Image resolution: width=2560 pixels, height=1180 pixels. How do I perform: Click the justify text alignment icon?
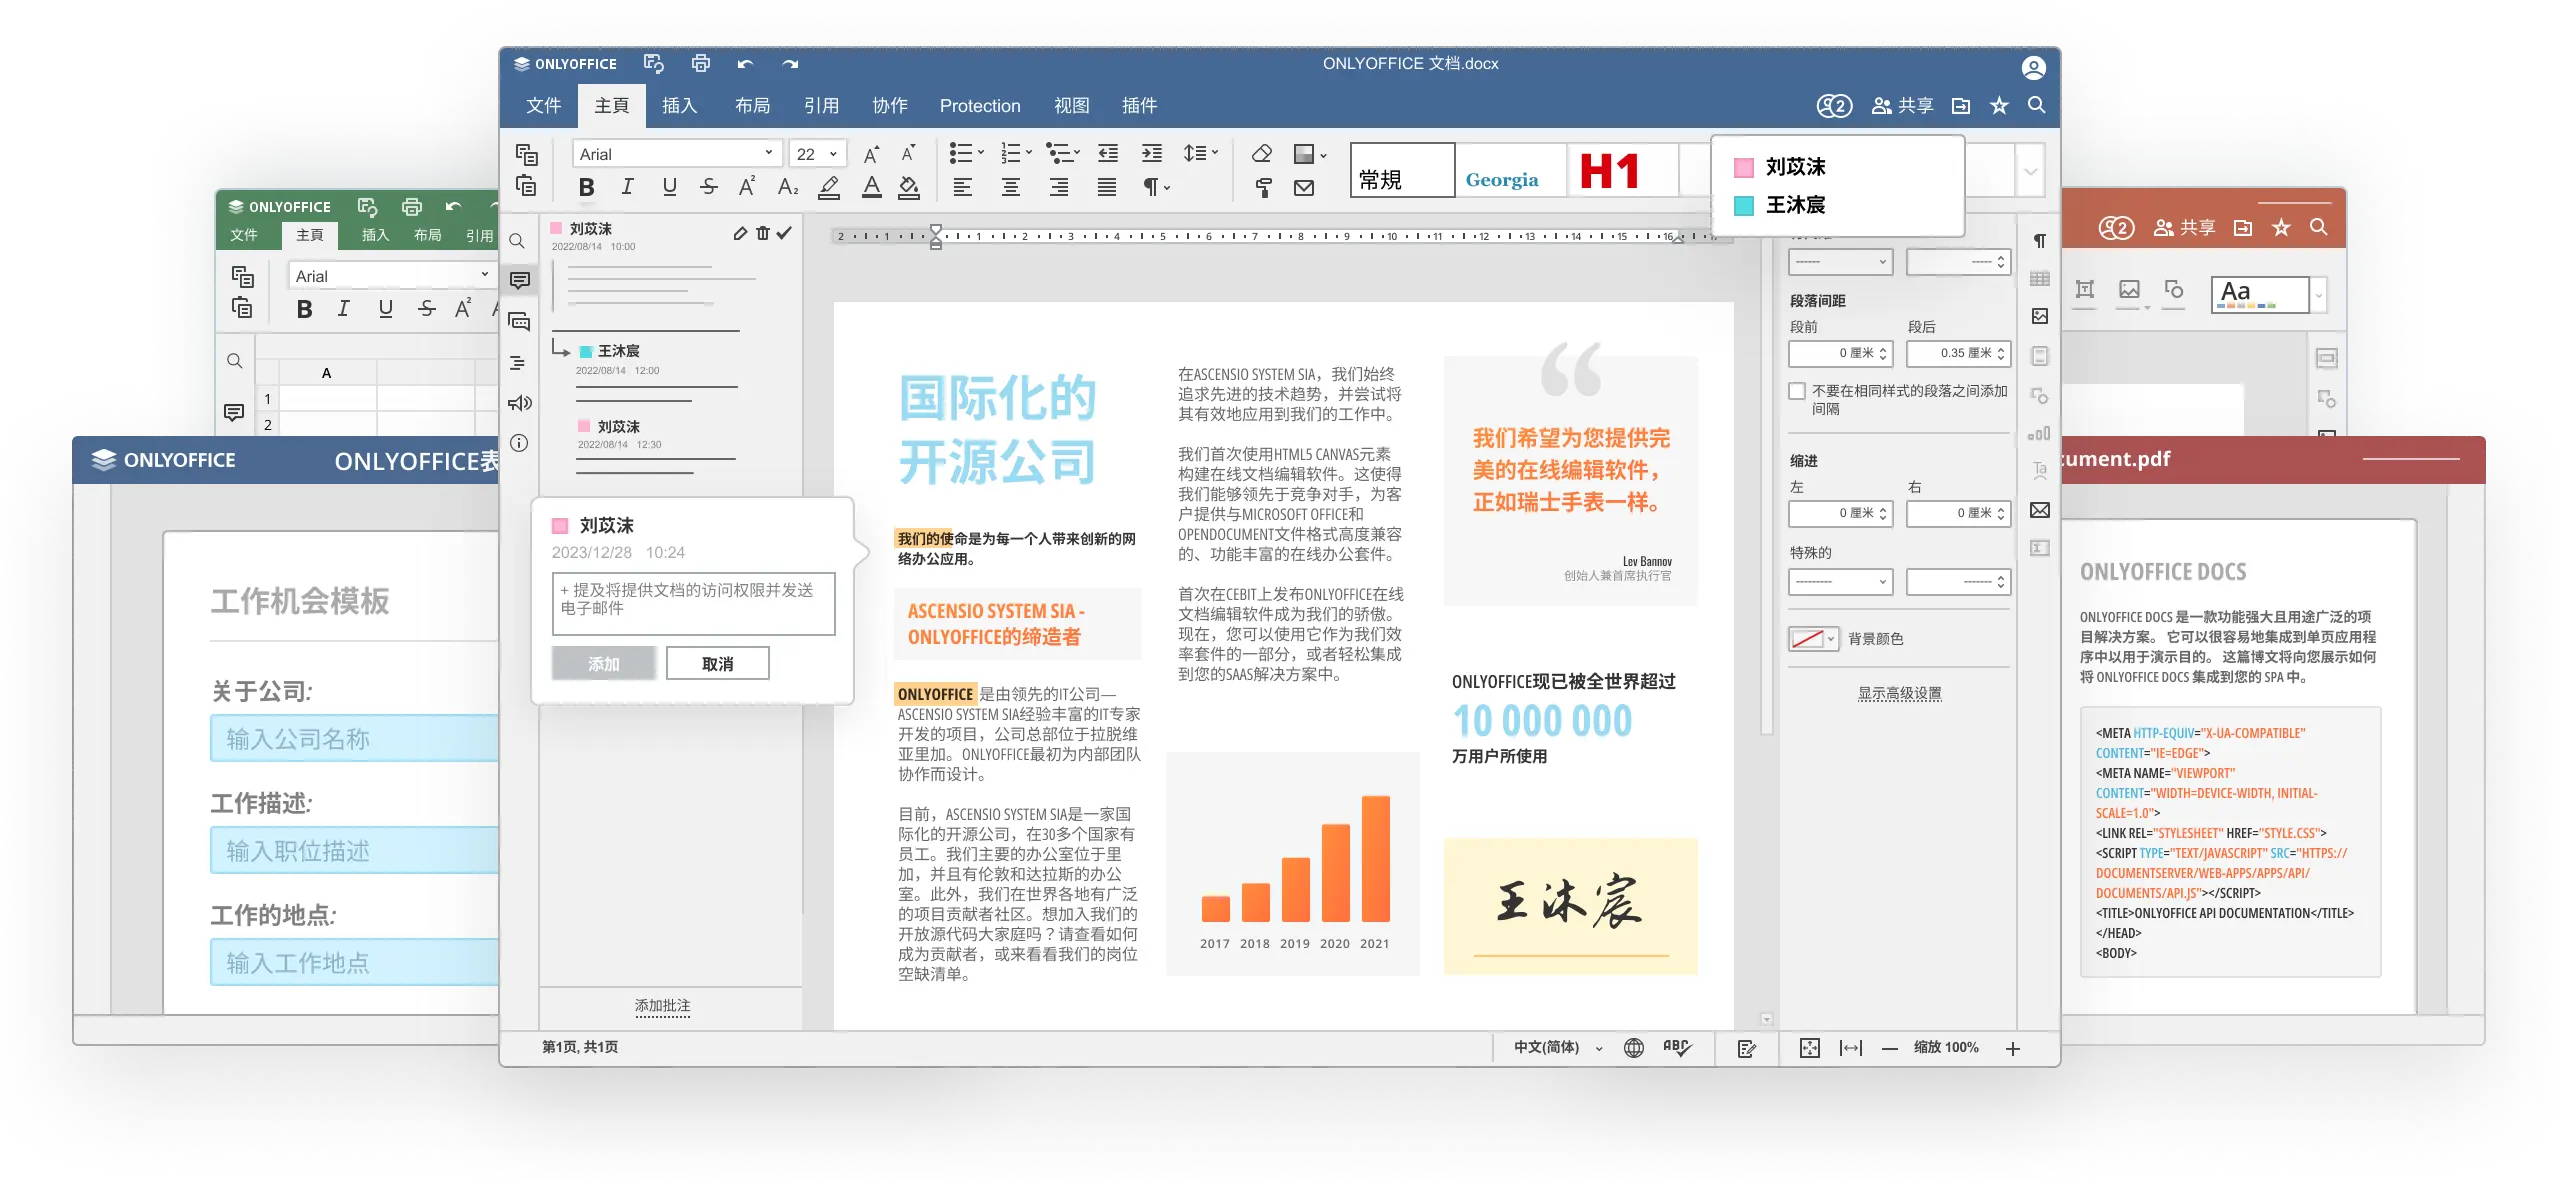(1107, 187)
